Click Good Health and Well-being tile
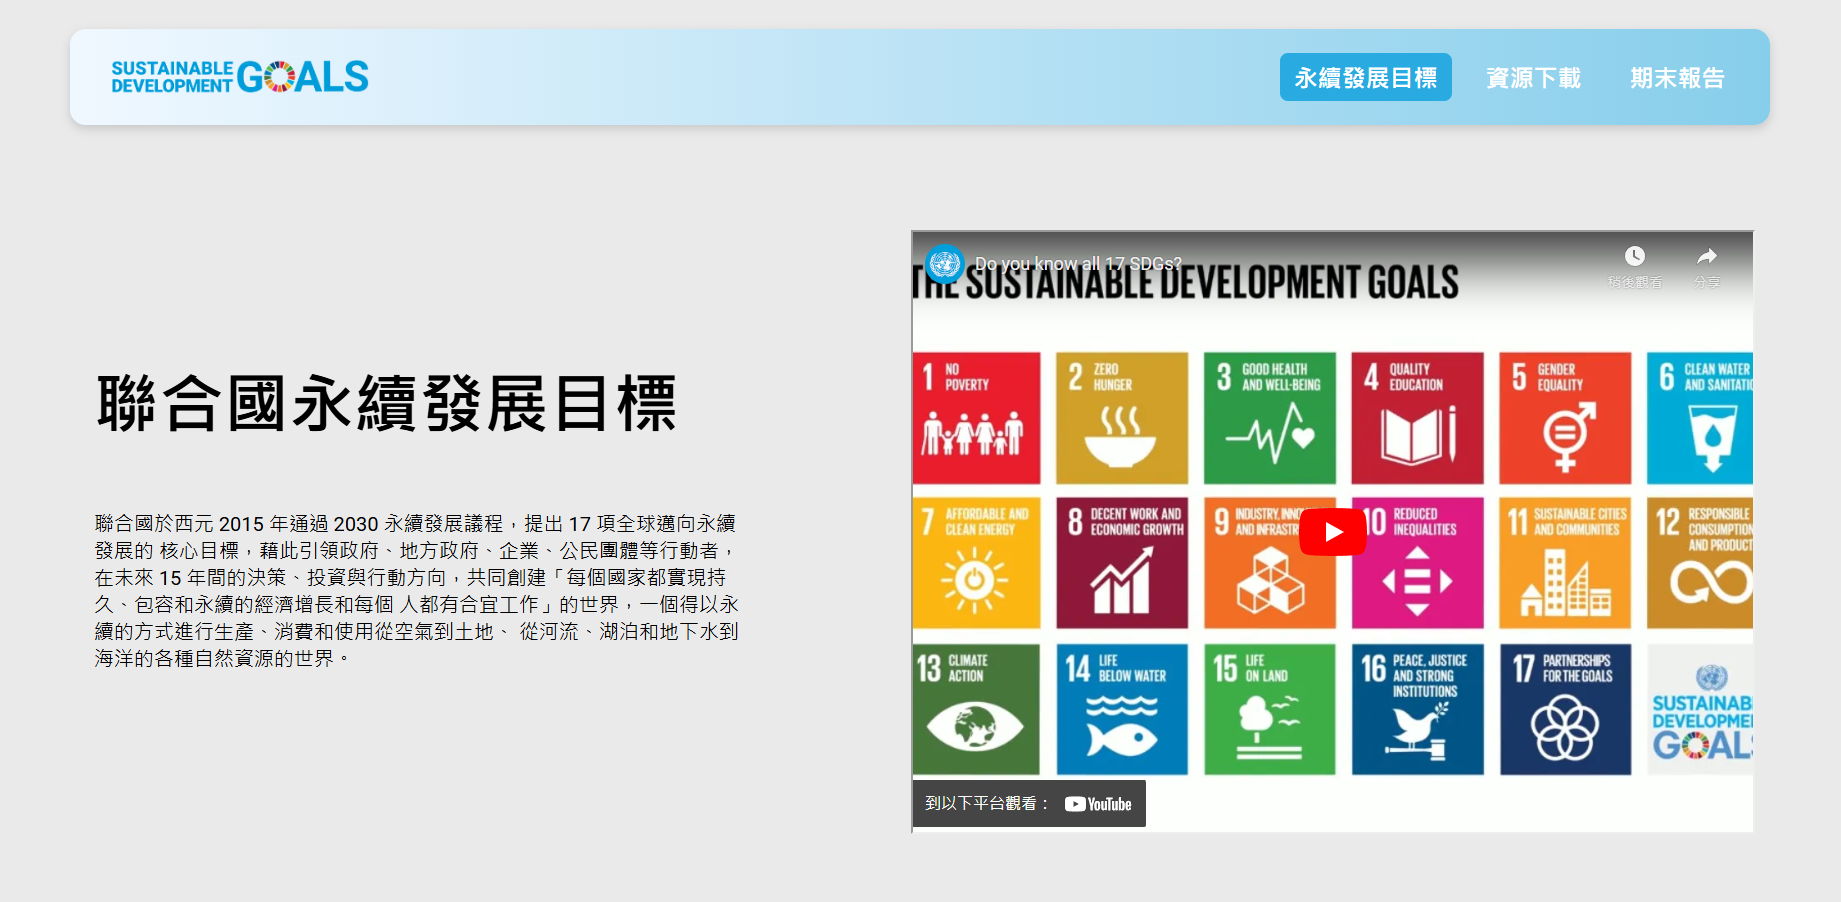This screenshot has width=1841, height=902. pos(1269,418)
